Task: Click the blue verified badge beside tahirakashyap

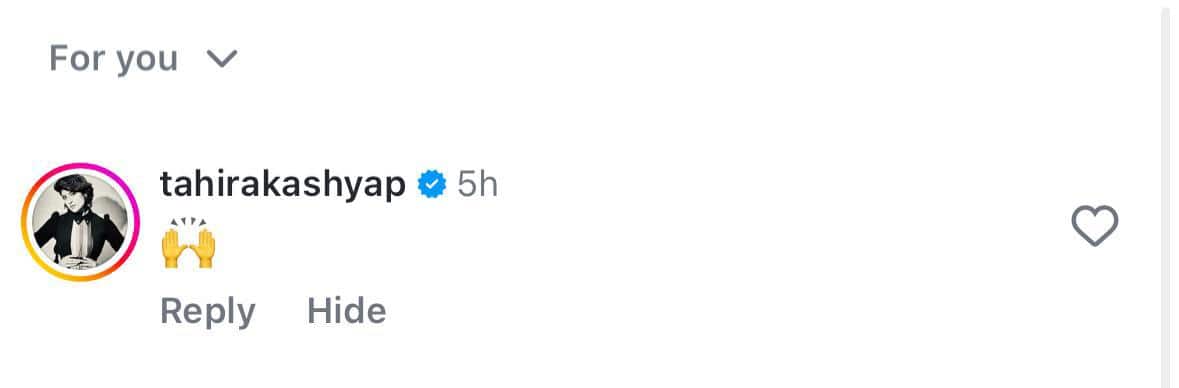Action: (432, 184)
